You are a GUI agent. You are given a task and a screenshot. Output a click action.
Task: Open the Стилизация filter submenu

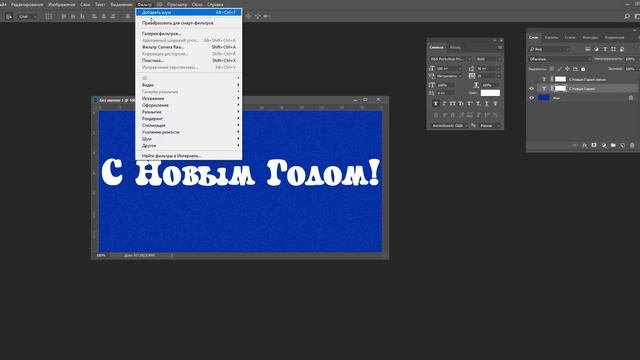[x=189, y=125]
